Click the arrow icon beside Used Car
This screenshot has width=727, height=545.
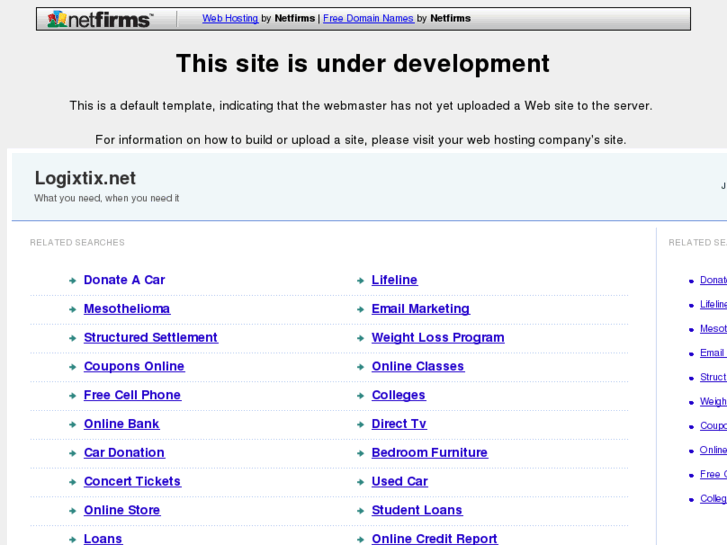click(360, 482)
